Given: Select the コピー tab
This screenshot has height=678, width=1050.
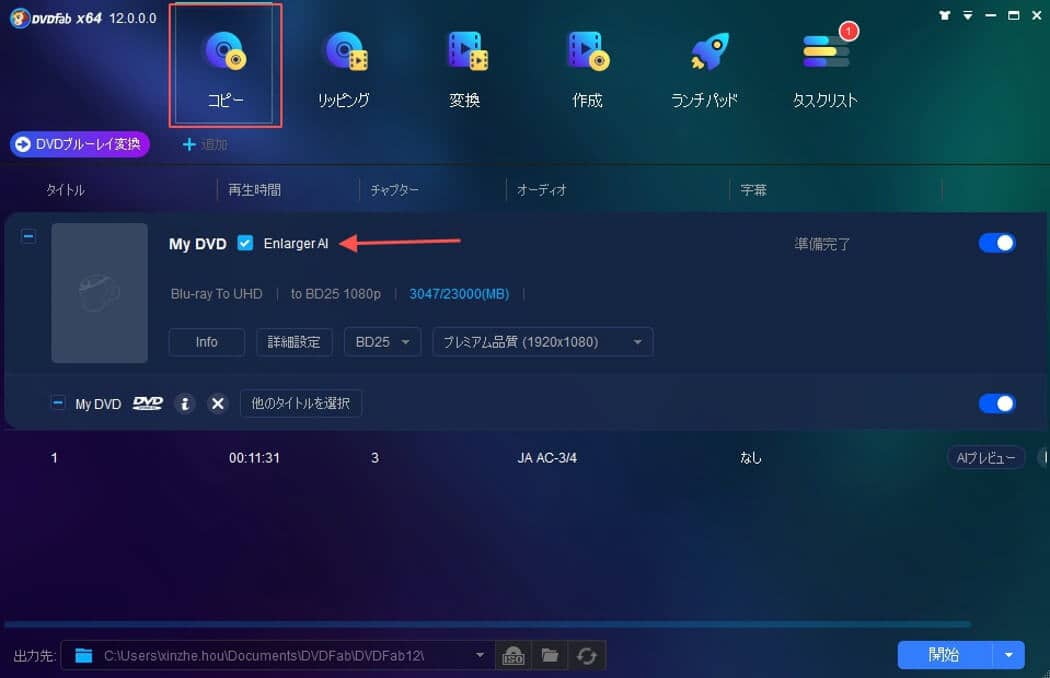Looking at the screenshot, I should (x=225, y=65).
